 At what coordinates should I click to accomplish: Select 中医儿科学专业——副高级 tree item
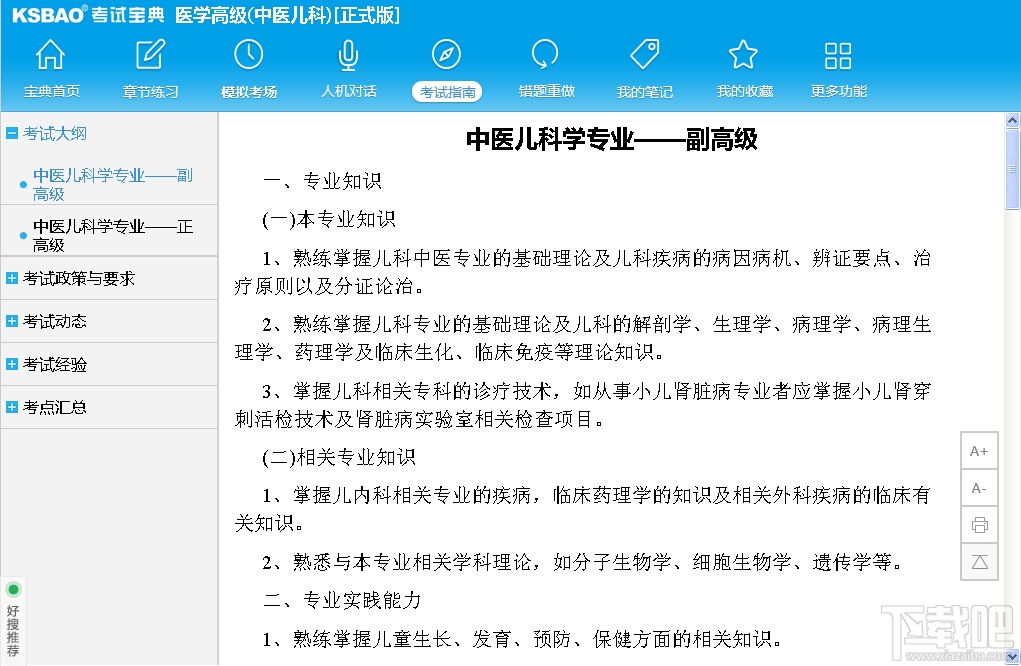(113, 184)
